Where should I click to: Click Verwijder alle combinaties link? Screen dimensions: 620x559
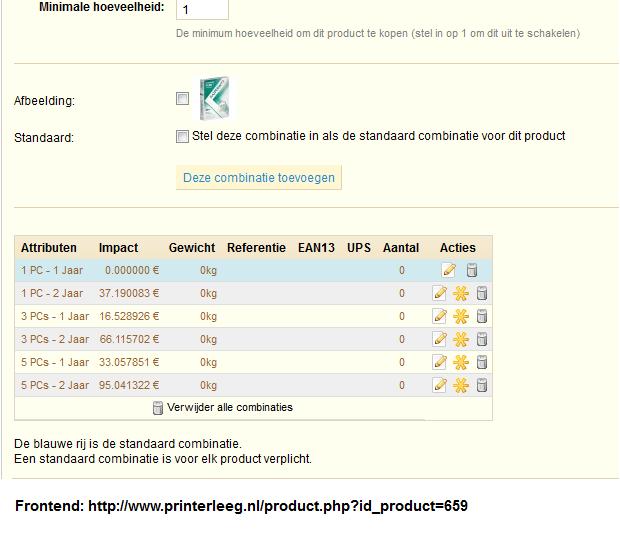[230, 407]
